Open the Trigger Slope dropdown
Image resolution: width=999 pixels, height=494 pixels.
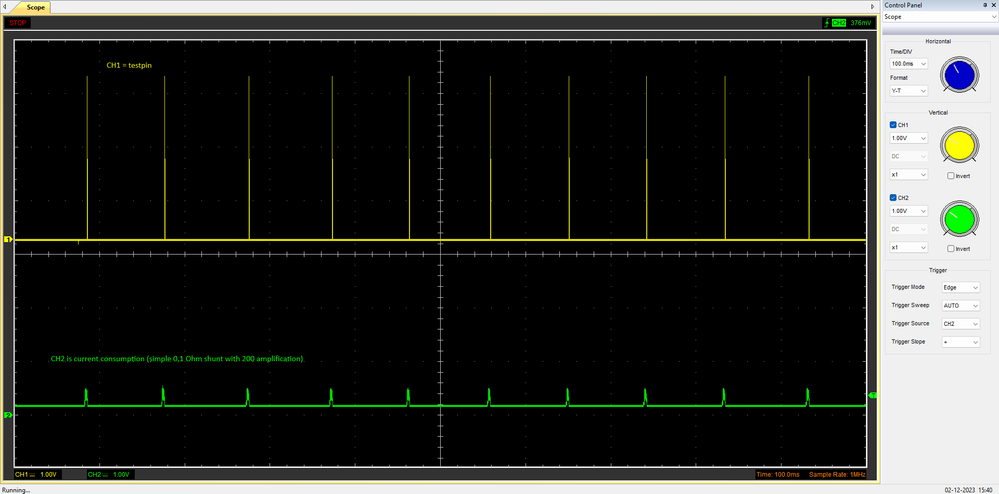(960, 342)
